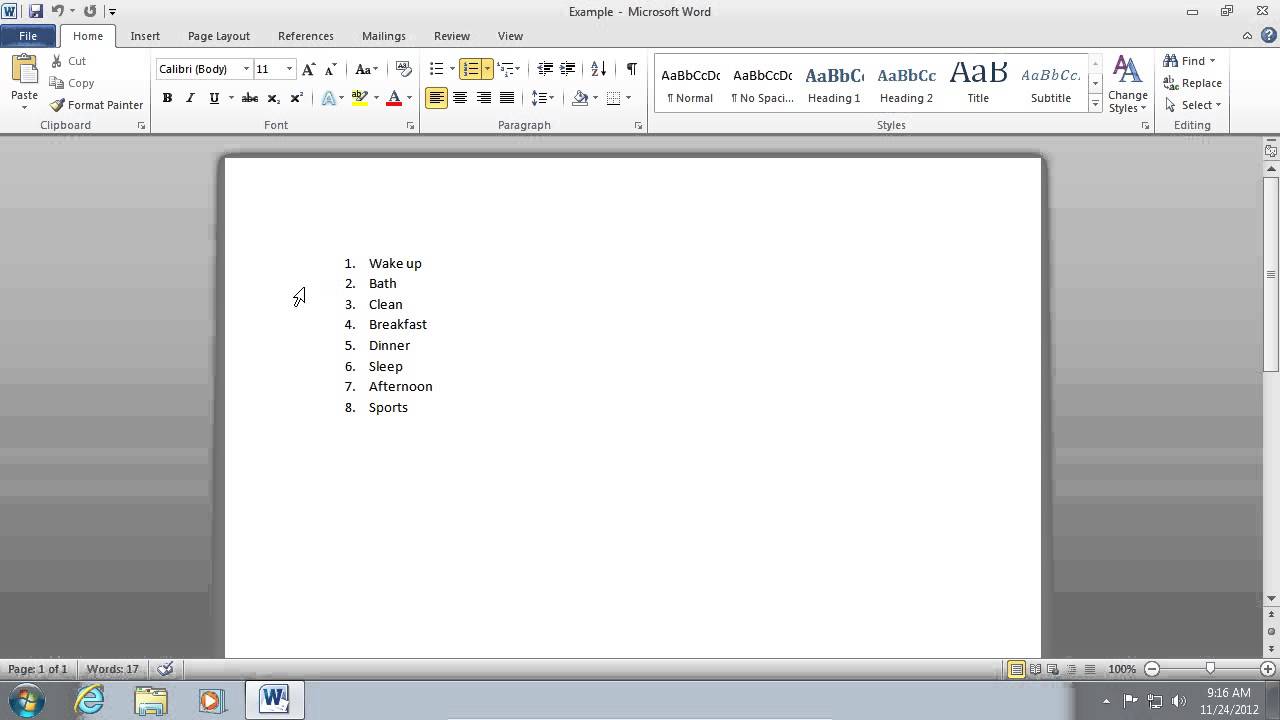Expand the Styles gallery

[1096, 104]
